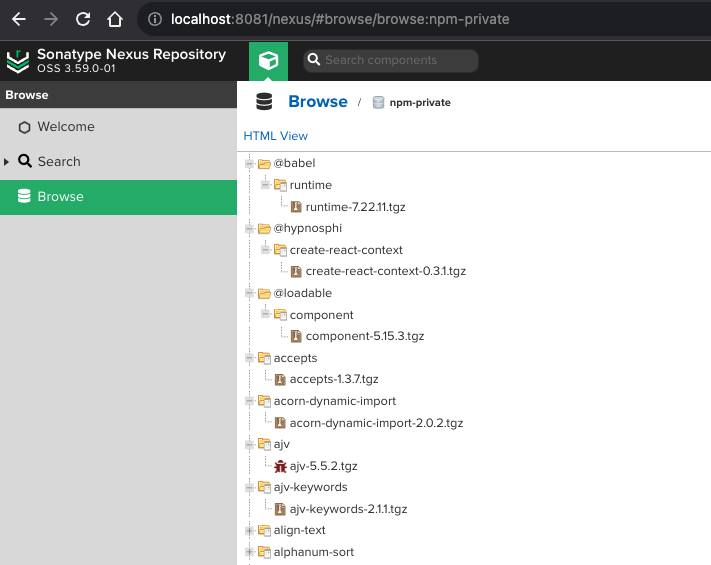The height and width of the screenshot is (565, 711).
Task: Select the align-text folder row
Action: (299, 530)
